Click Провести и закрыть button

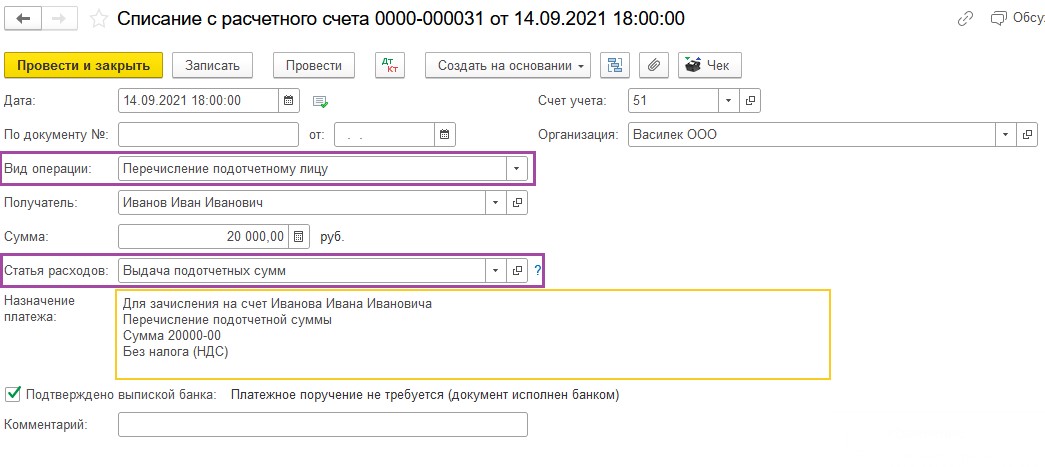(83, 65)
